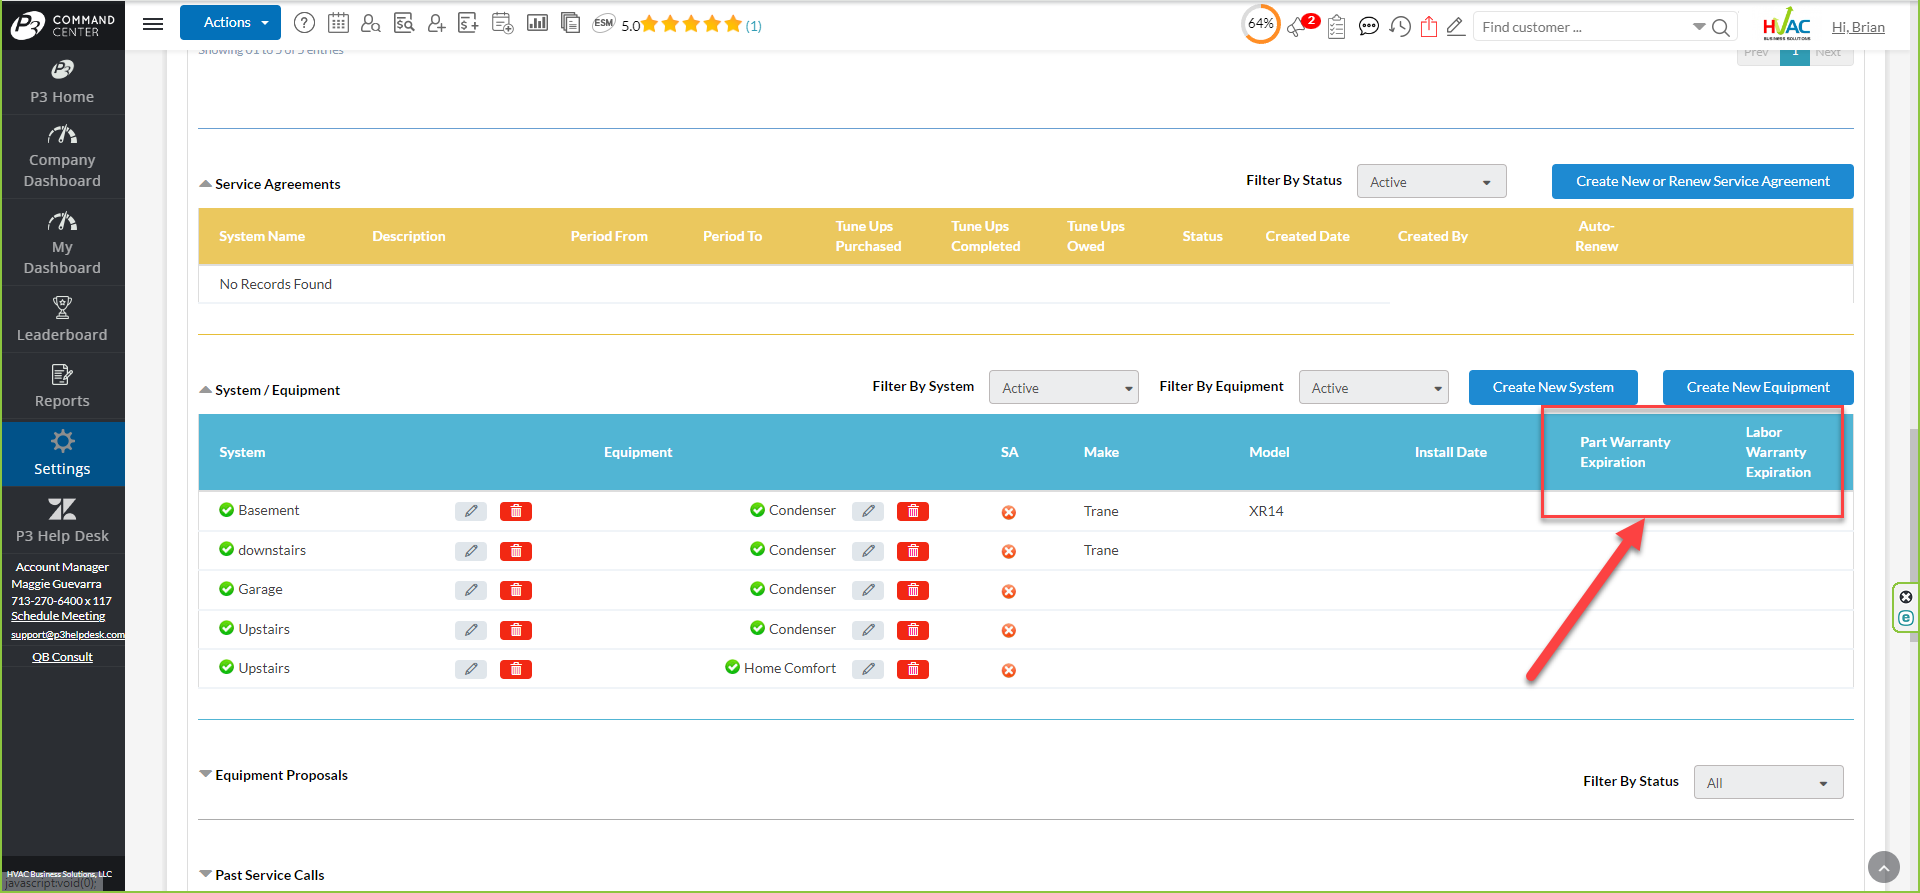Toggle the green active check beside Garage
This screenshot has width=1920, height=893.
pyautogui.click(x=227, y=589)
